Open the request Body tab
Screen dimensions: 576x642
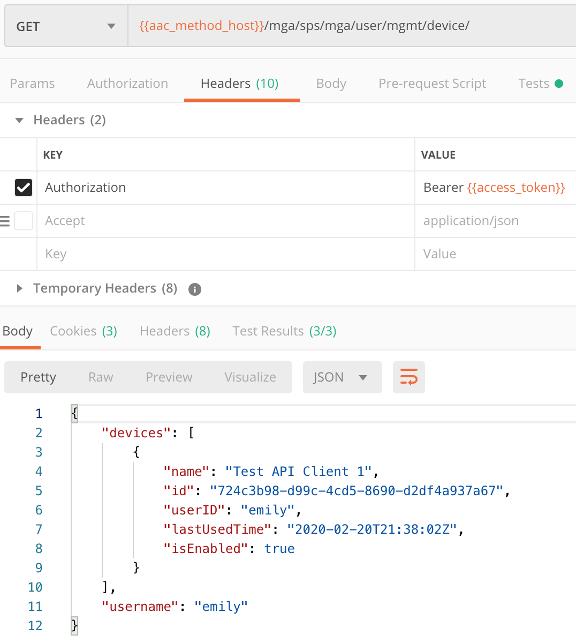pos(331,84)
